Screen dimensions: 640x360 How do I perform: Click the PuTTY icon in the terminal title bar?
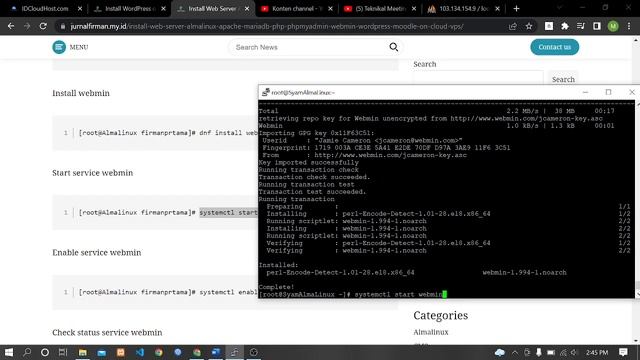click(x=265, y=92)
